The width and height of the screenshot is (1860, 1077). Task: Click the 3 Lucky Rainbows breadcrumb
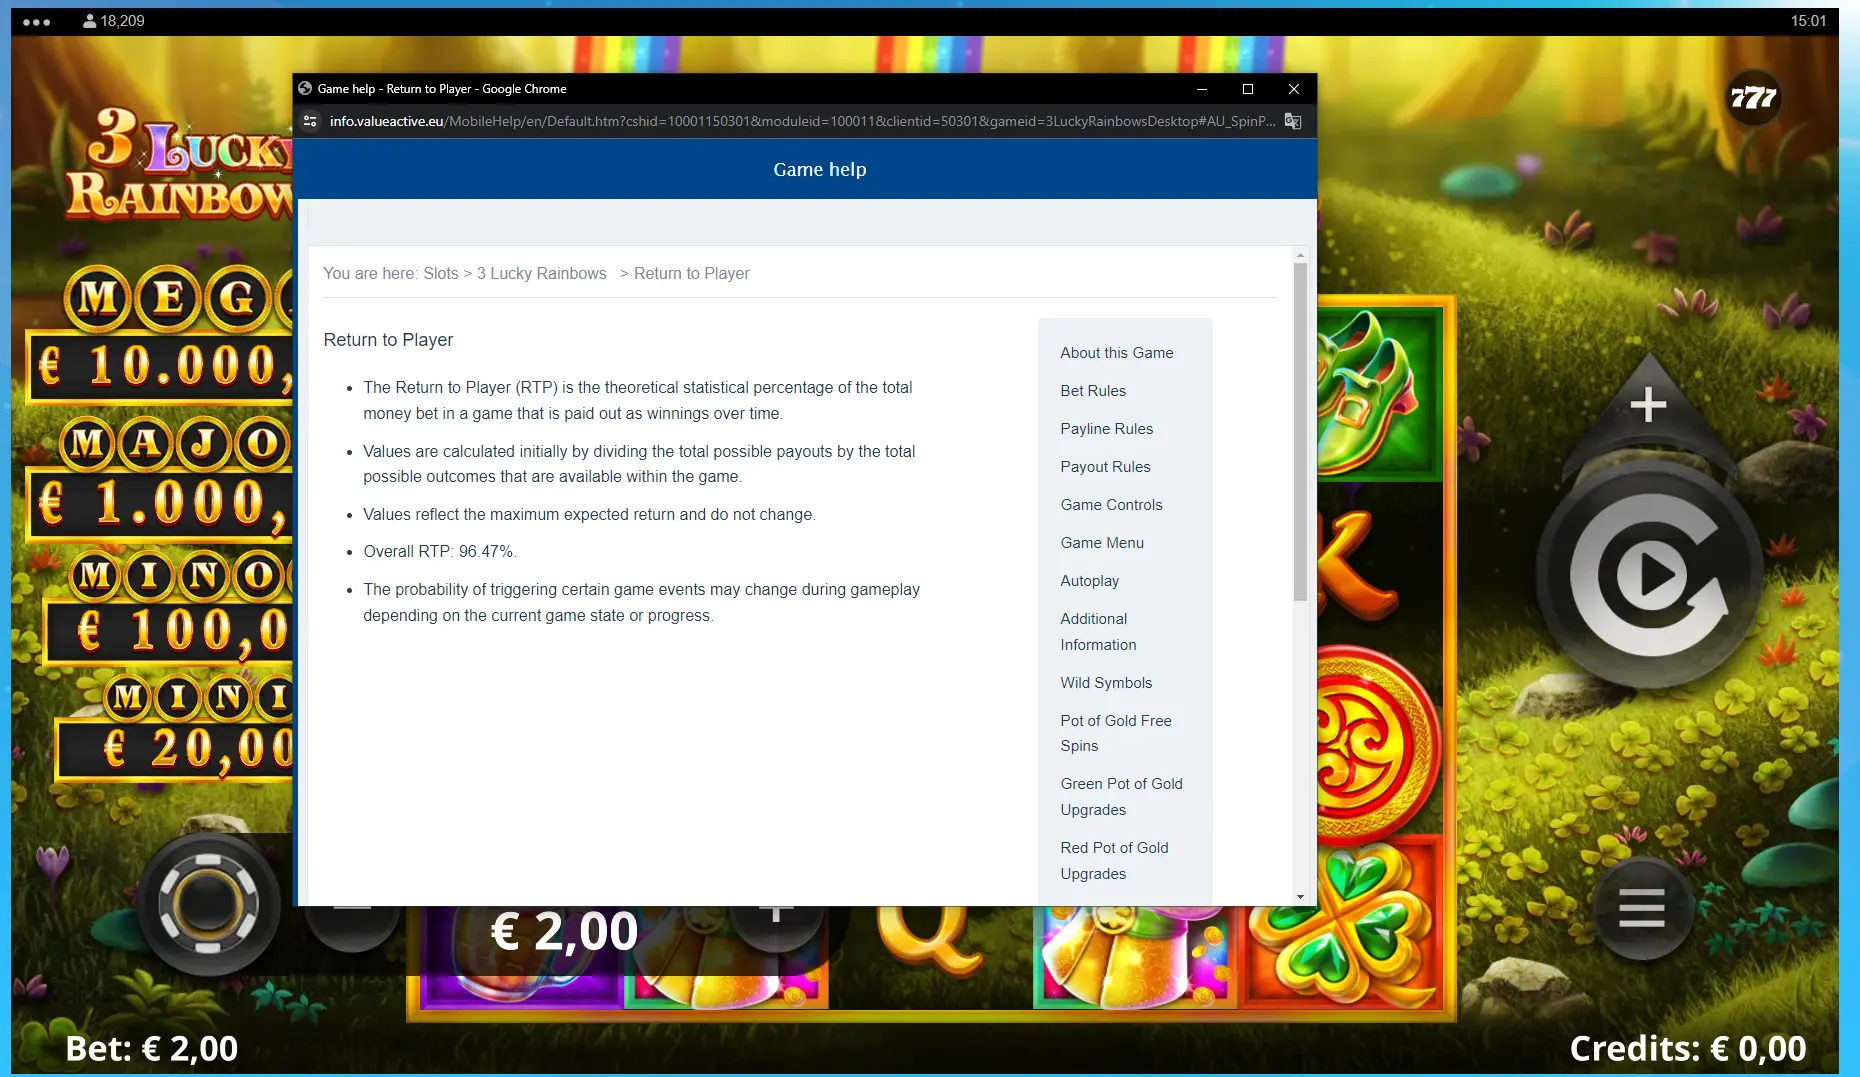[541, 274]
